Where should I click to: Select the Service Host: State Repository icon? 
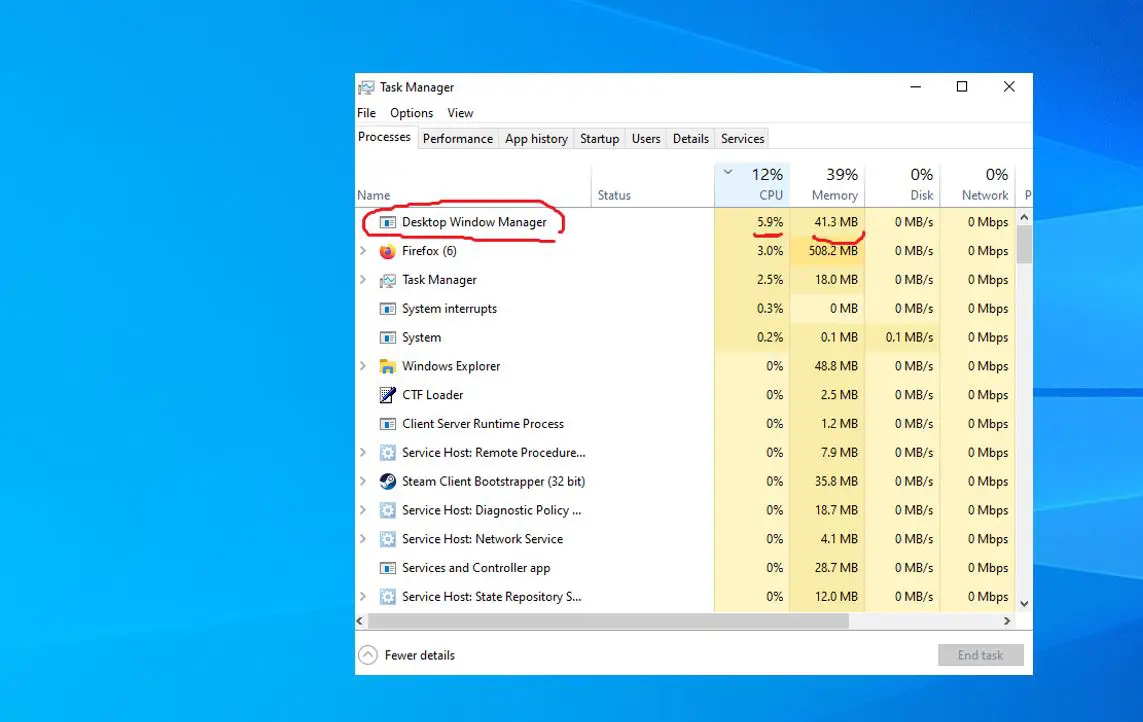click(388, 596)
